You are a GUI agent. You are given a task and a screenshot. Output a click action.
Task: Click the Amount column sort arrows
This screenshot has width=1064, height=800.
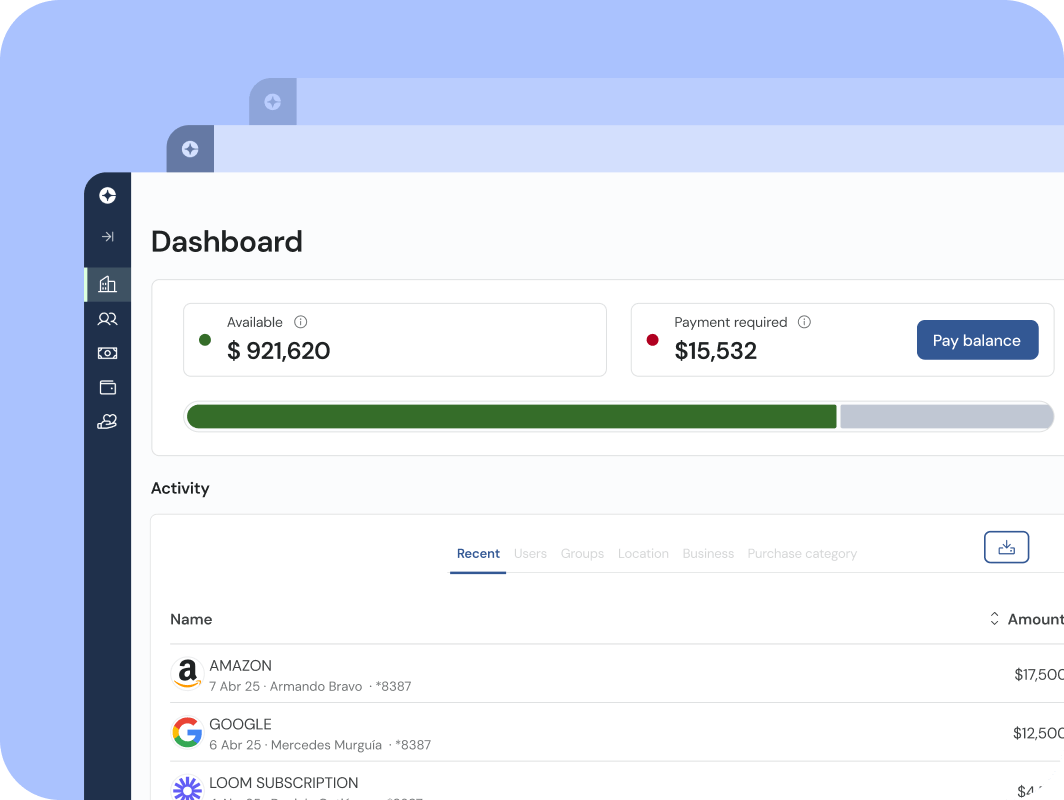click(994, 619)
